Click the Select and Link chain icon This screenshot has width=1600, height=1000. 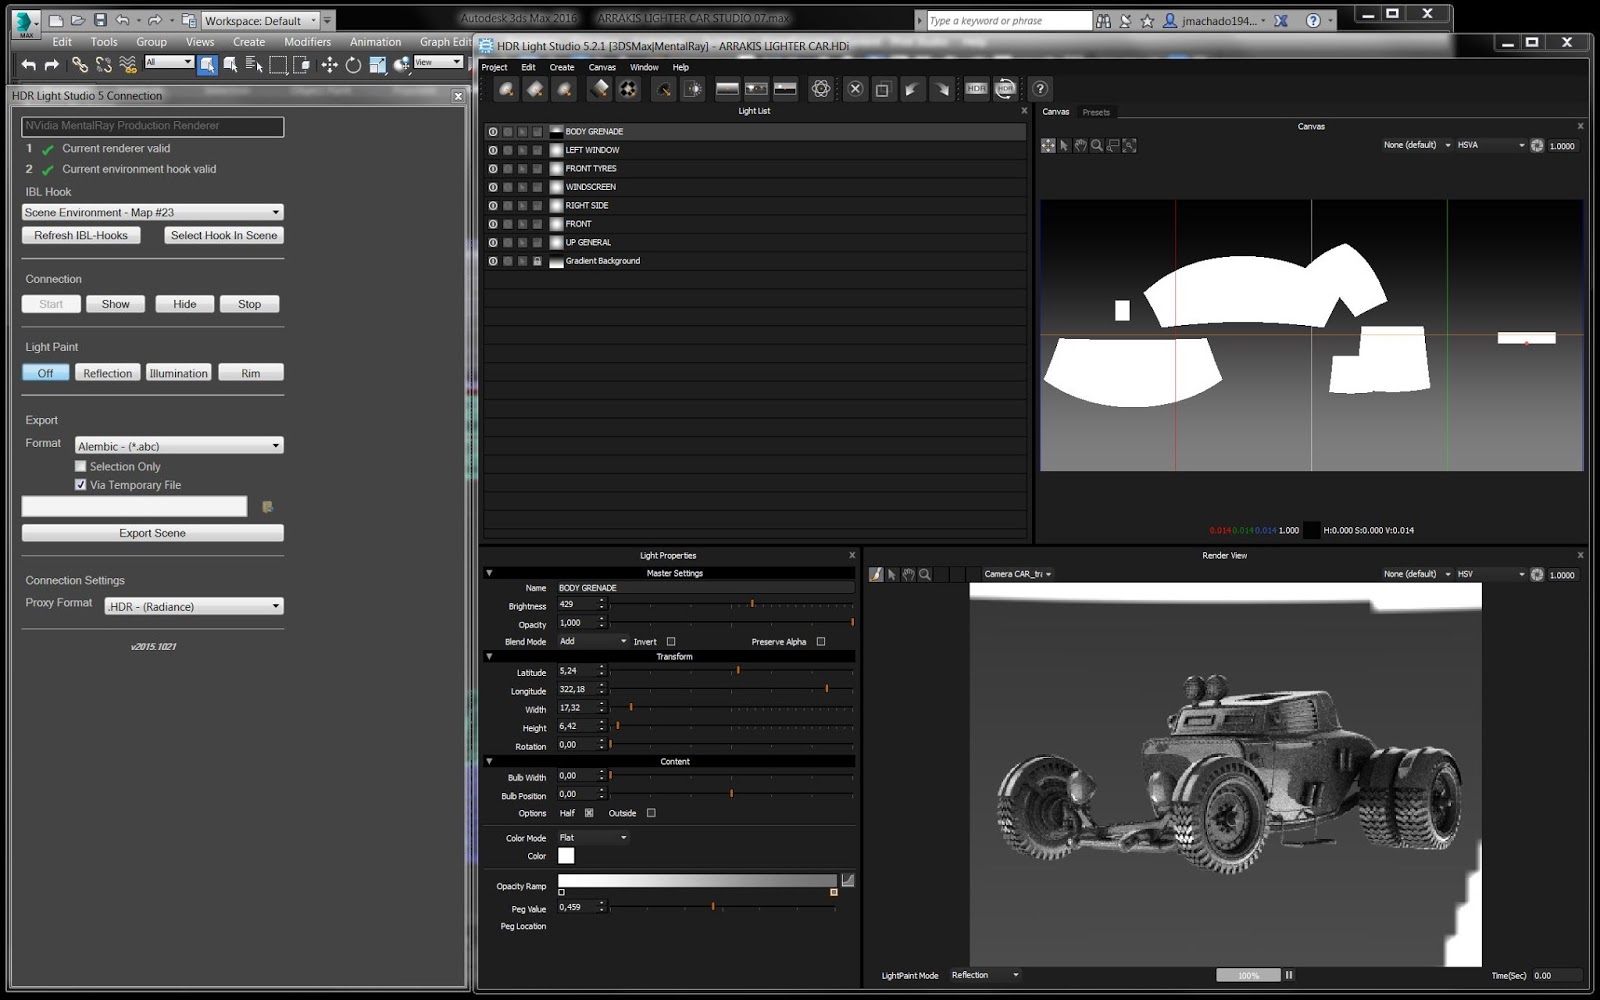point(80,65)
